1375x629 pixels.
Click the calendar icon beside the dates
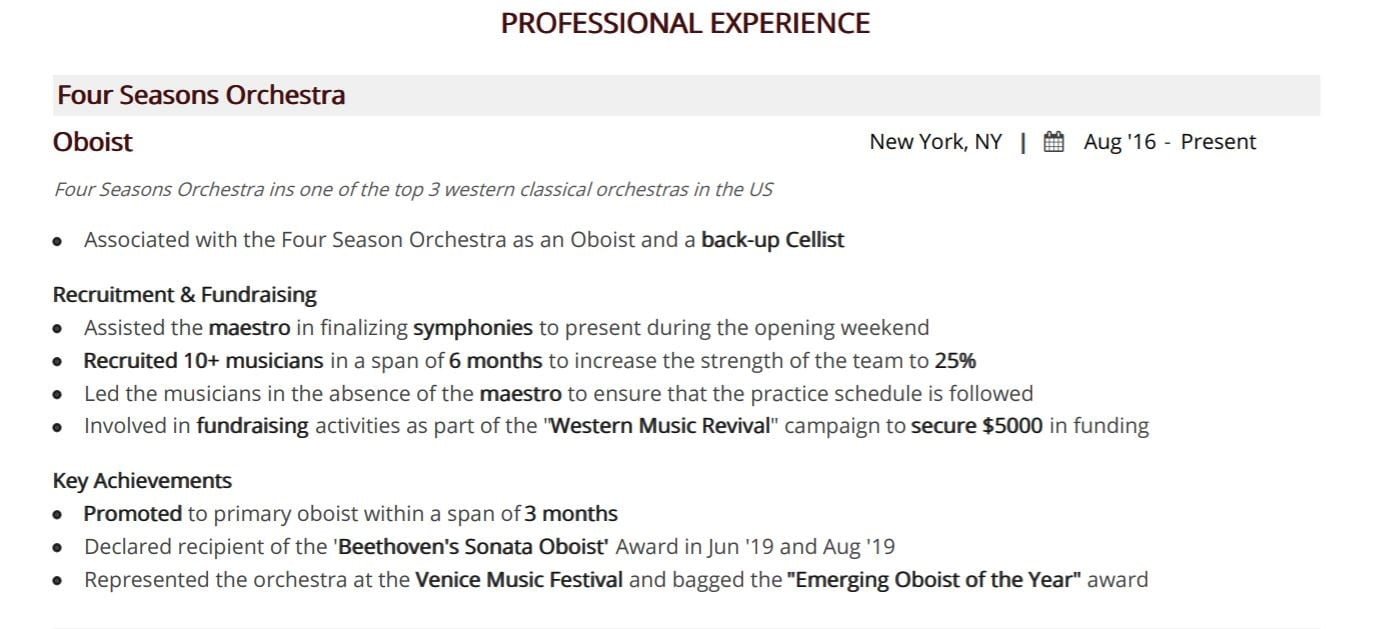click(x=1053, y=142)
